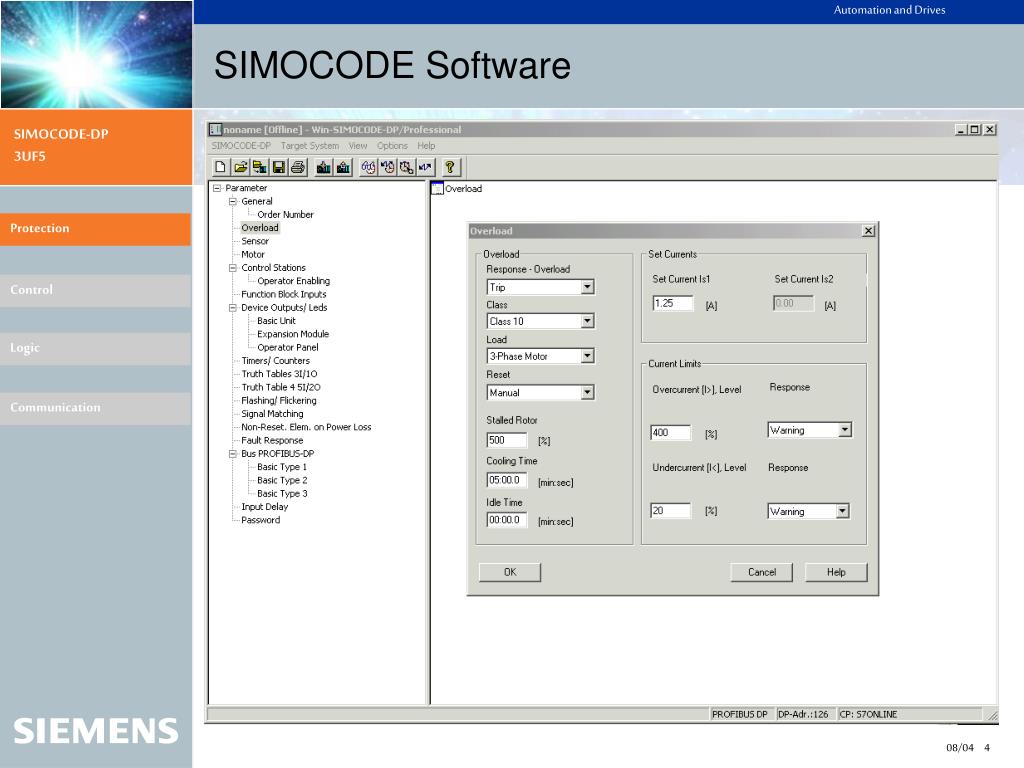This screenshot has width=1024, height=768.
Task: Select Operator Panel in the tree
Action: click(287, 347)
